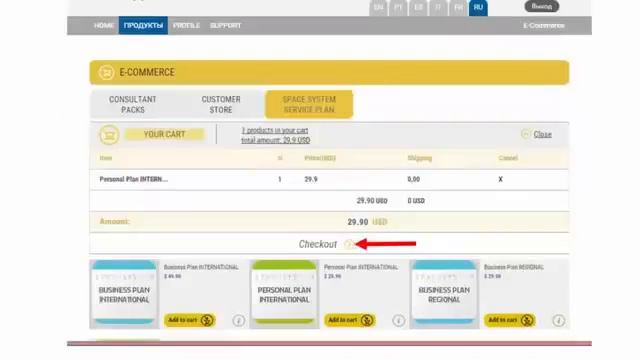640x360 pixels.
Task: Click the icon beside the Close link
Action: pos(526,134)
